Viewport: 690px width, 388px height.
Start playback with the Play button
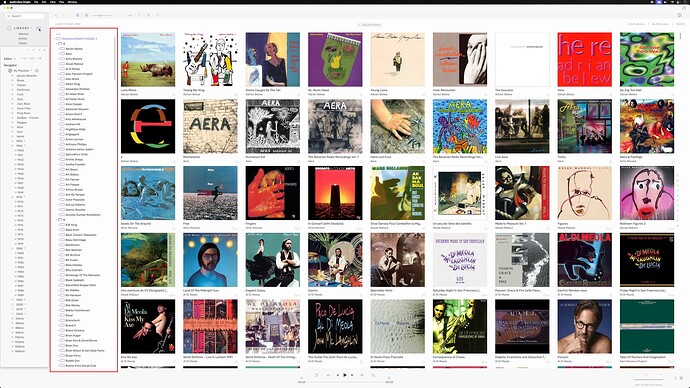pos(345,375)
